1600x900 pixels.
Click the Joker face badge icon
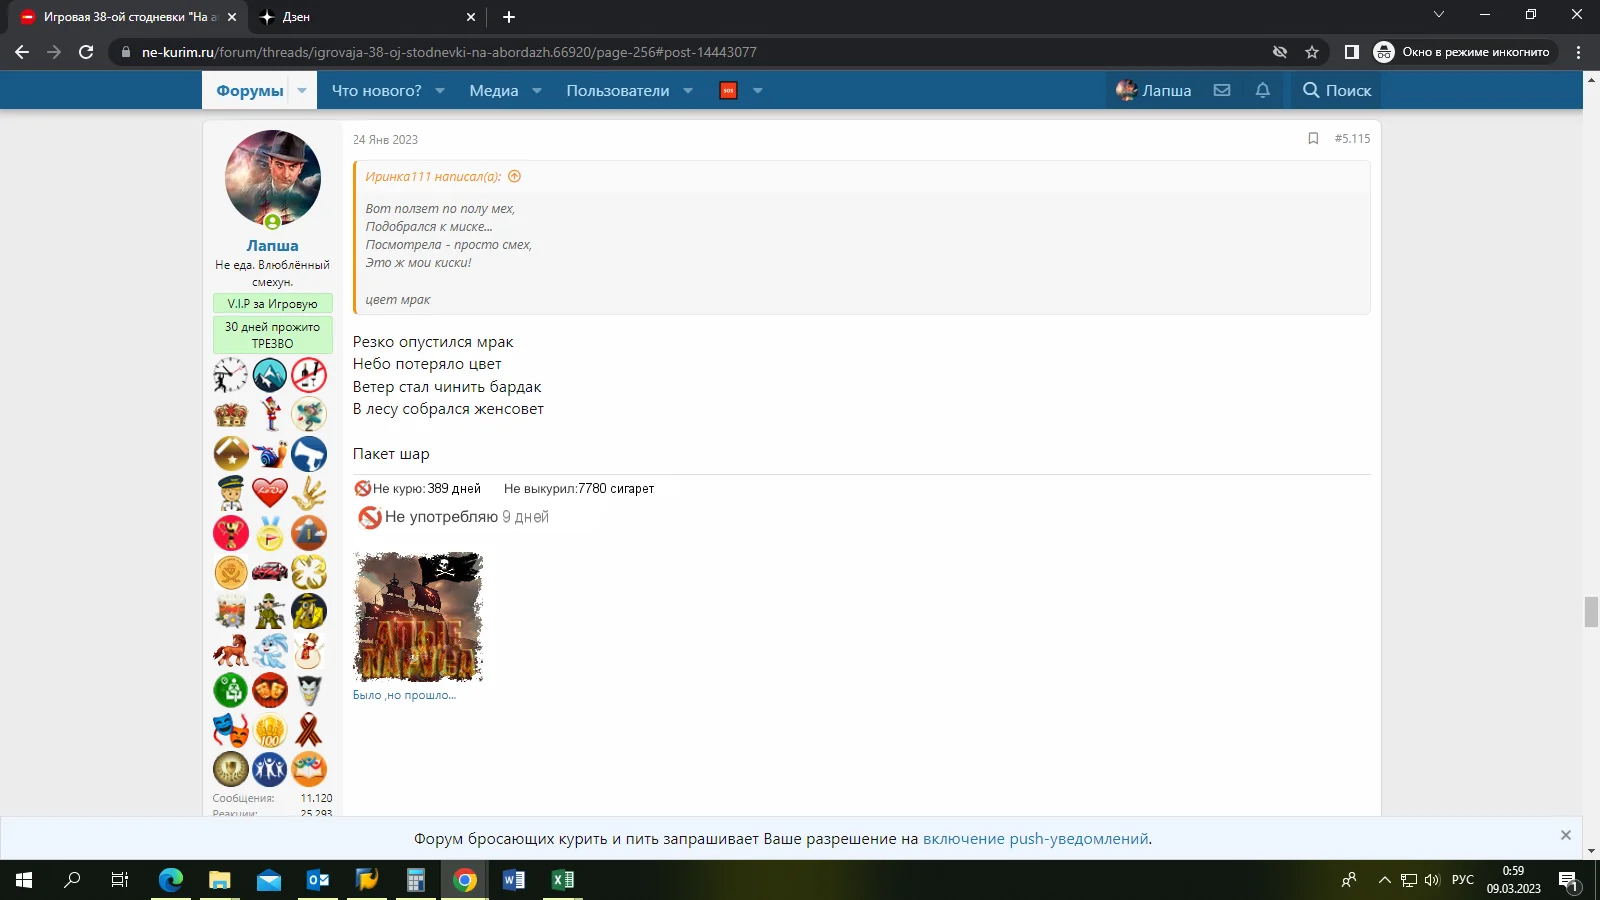309,690
